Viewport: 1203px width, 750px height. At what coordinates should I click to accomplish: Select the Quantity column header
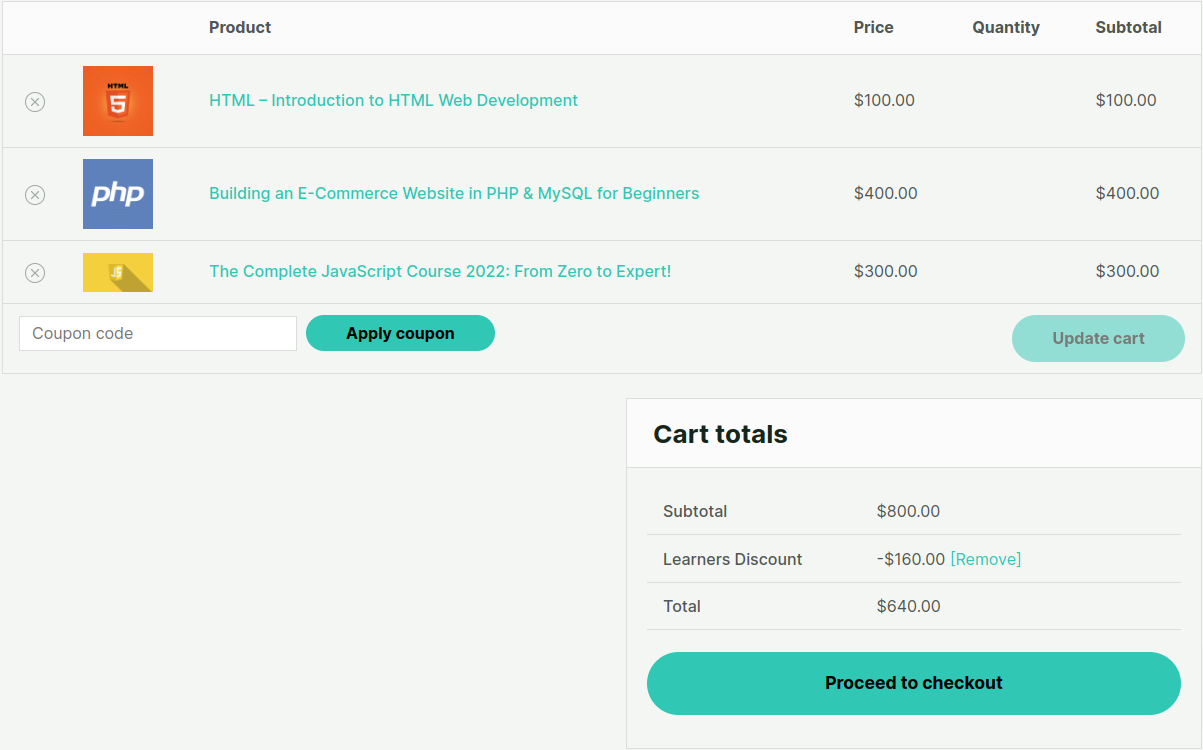coord(1006,27)
